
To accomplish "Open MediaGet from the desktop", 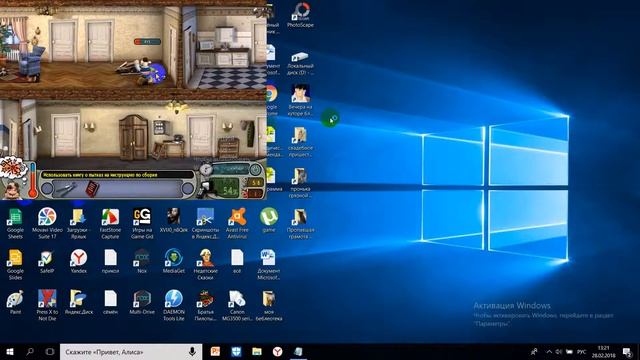I will 173,261.
